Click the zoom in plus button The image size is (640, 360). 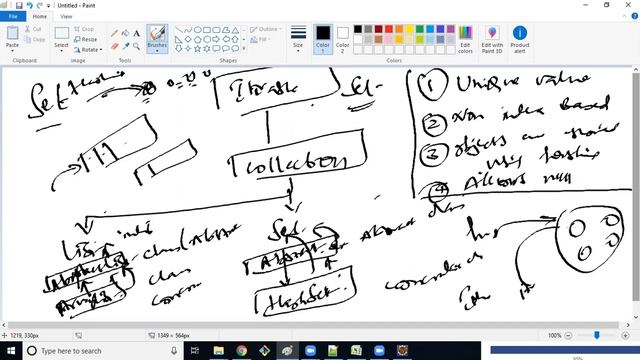coord(625,336)
